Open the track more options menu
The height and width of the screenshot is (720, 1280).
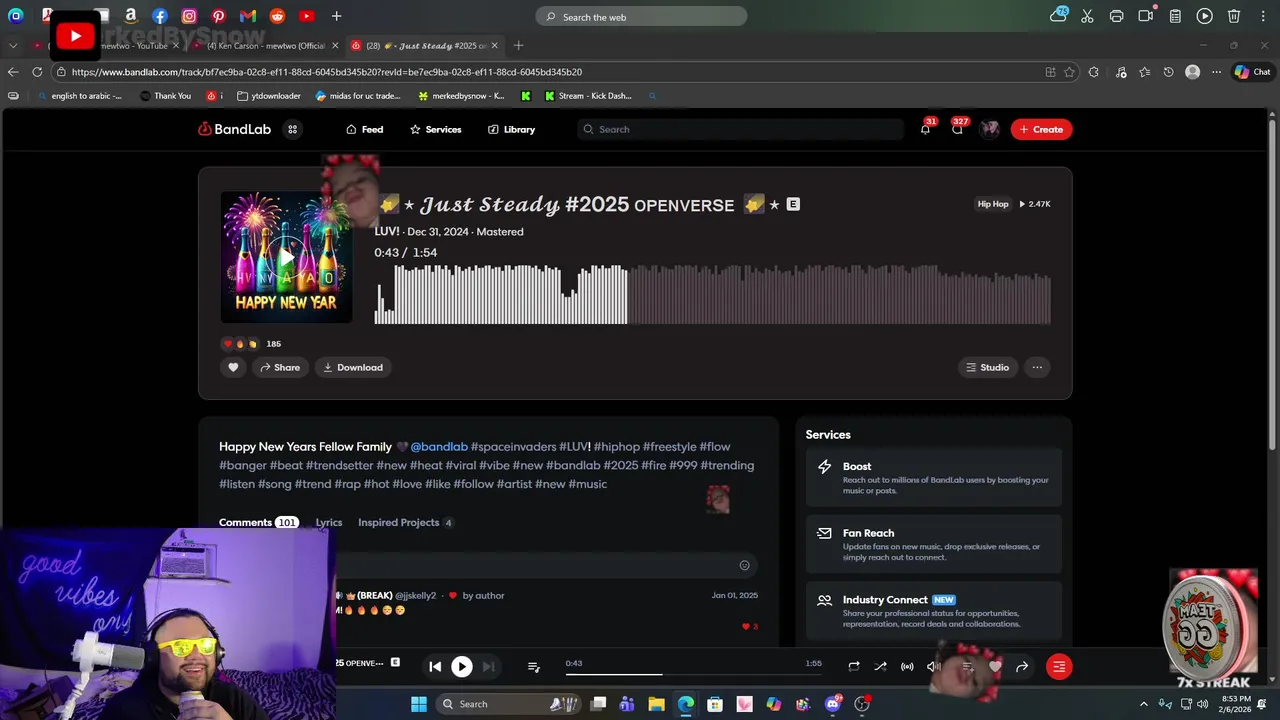(1037, 367)
